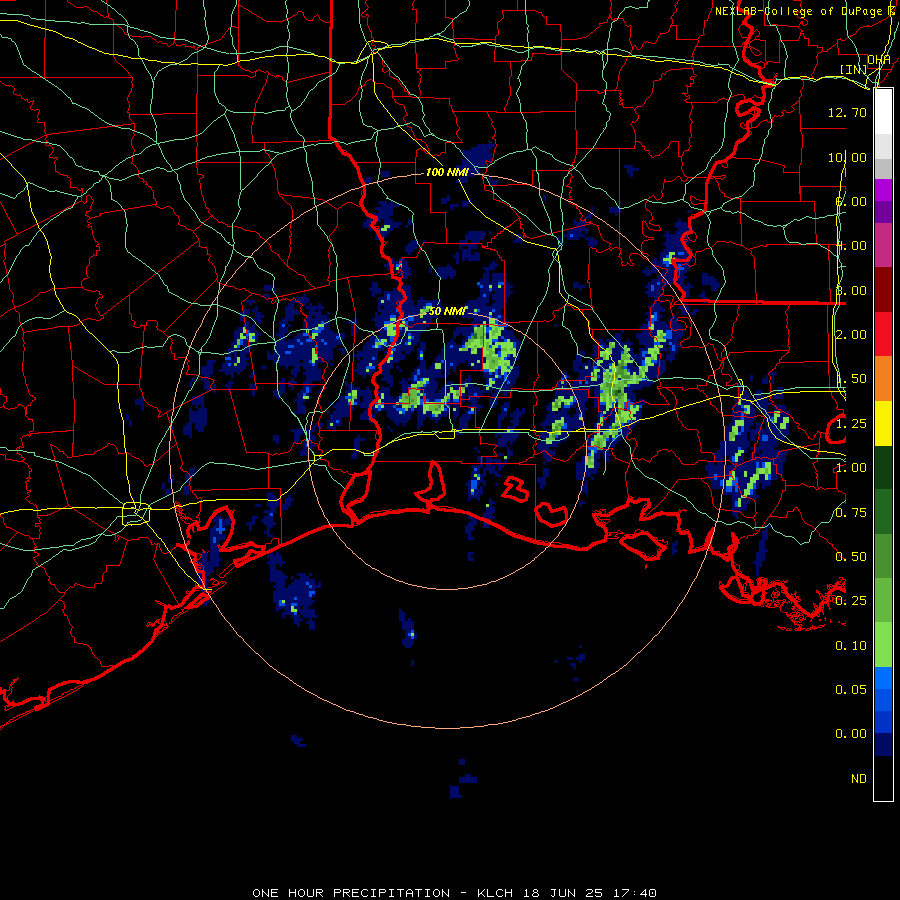This screenshot has height=900, width=900.
Task: Click the 10.00 scale value
Action: [847, 157]
